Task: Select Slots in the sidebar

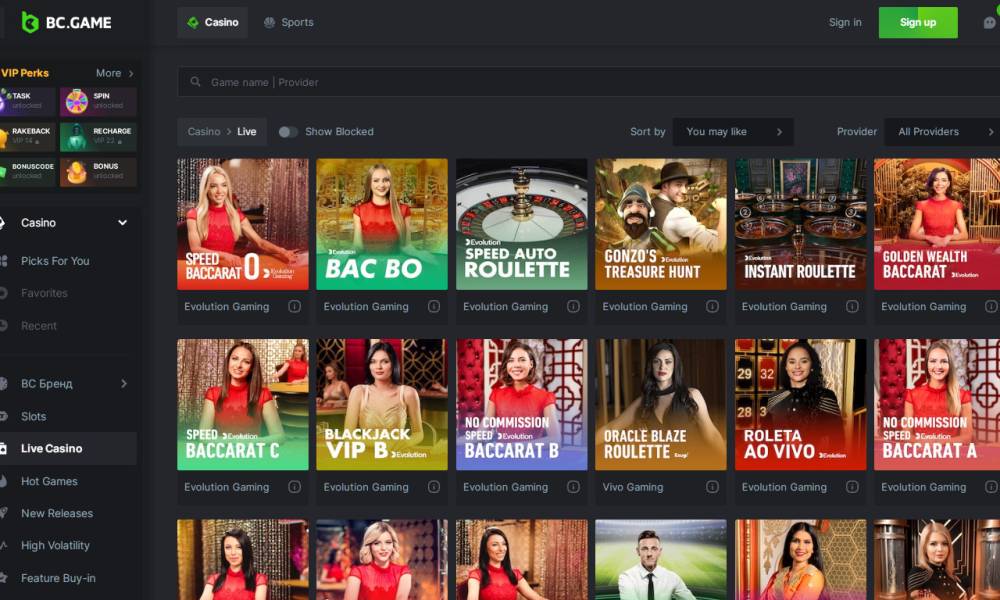Action: (34, 416)
